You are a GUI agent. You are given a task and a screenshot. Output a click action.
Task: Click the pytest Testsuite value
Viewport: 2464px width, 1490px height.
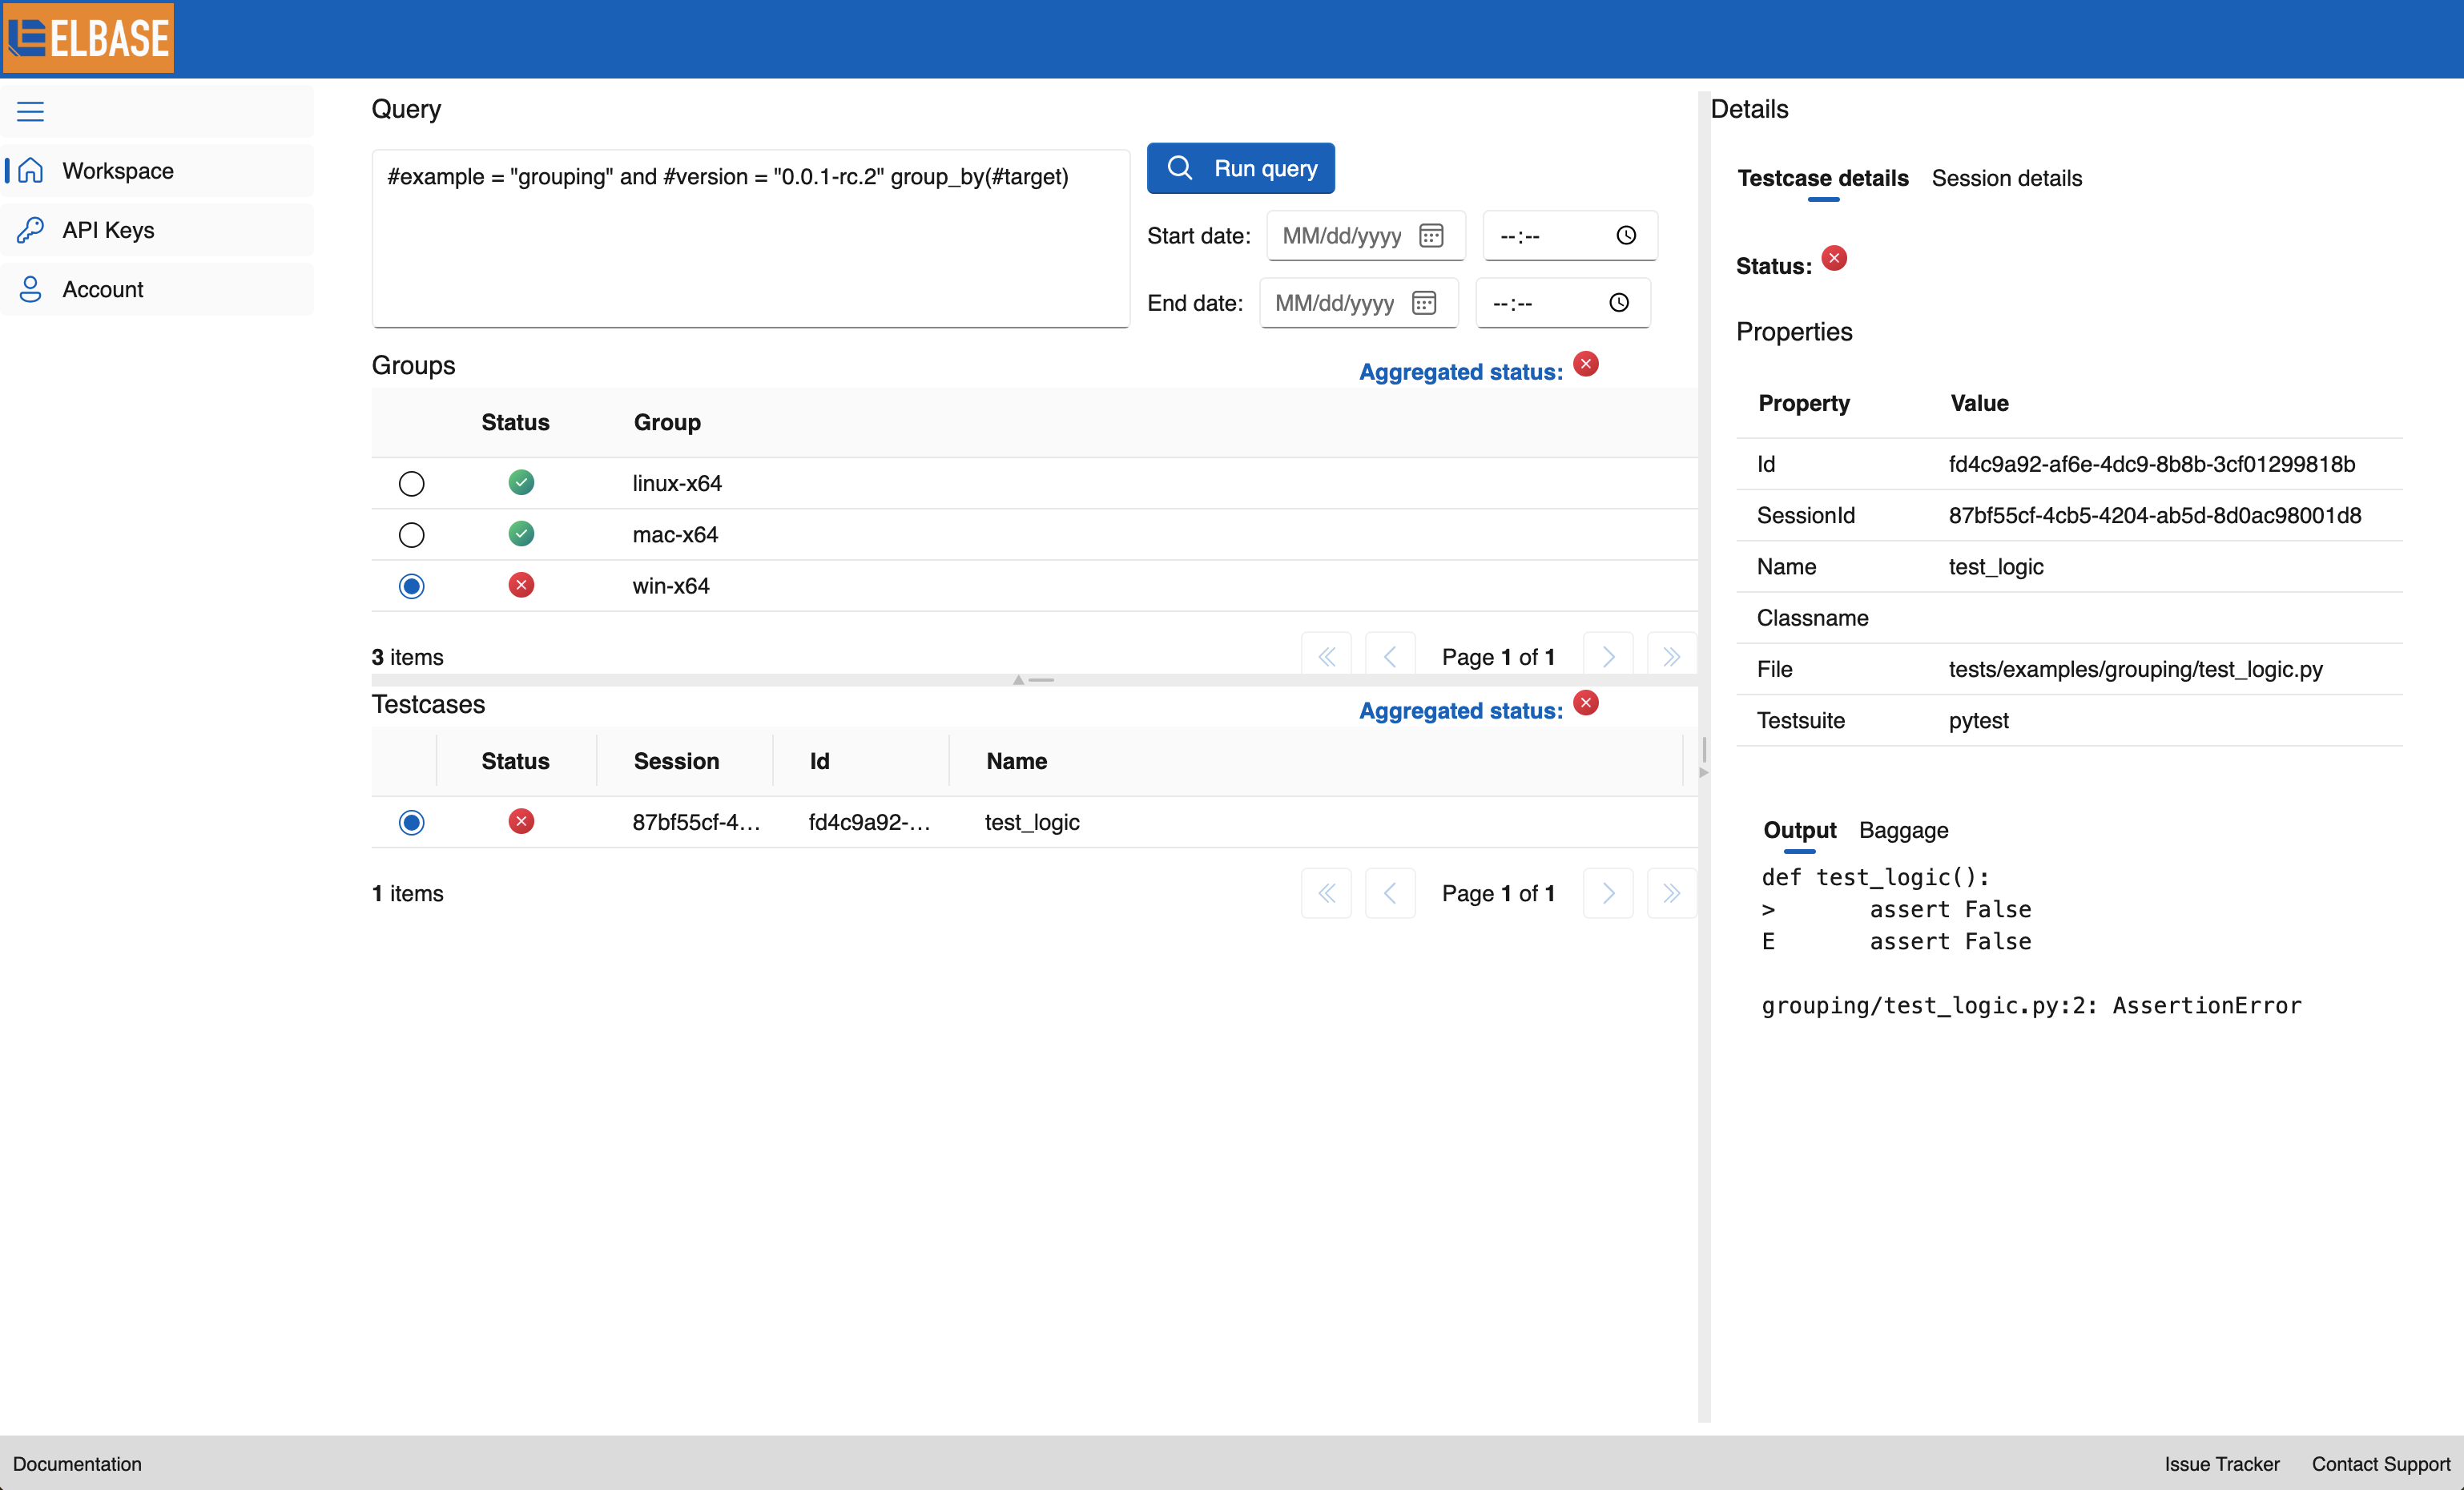(x=1978, y=720)
